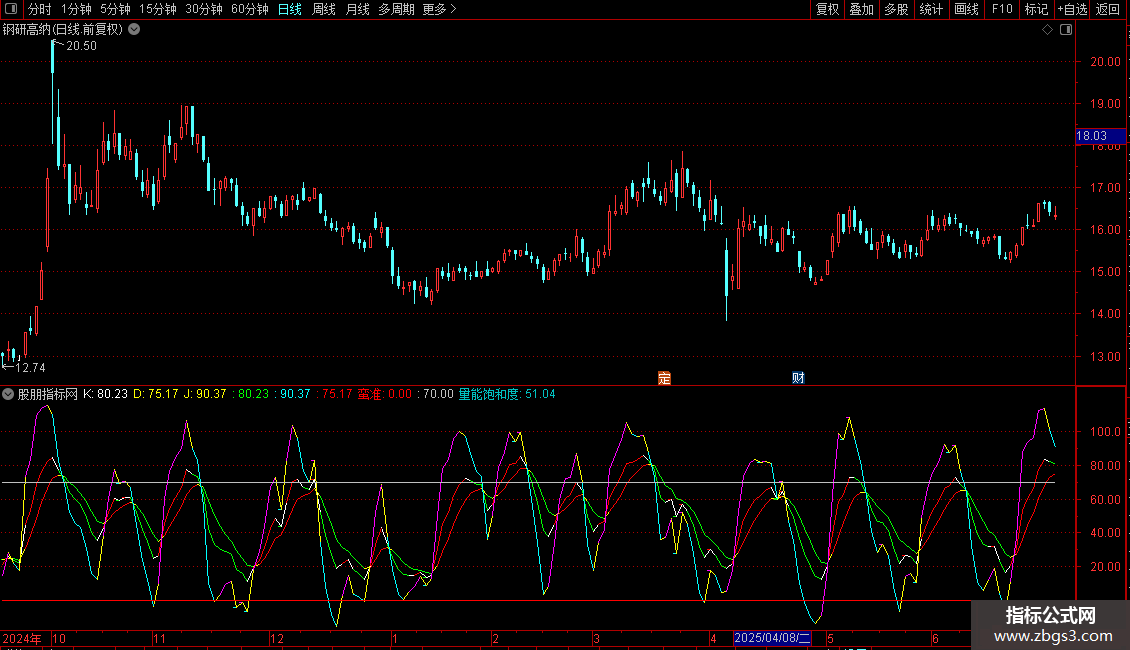1130x650 pixels.
Task: Click the 钢研高纳(日线.前复权) chart title
Action: coord(63,30)
